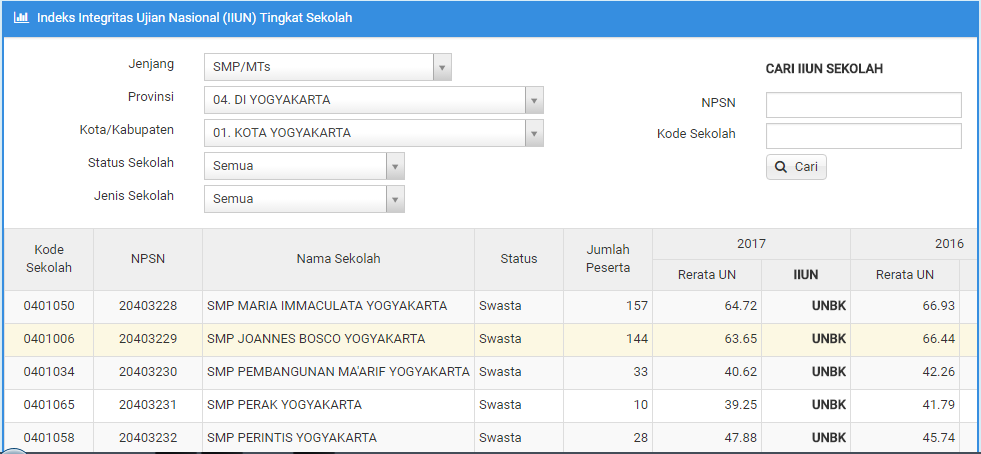The width and height of the screenshot is (981, 454).
Task: Click the 2017 average score 64.72
Action: point(743,306)
